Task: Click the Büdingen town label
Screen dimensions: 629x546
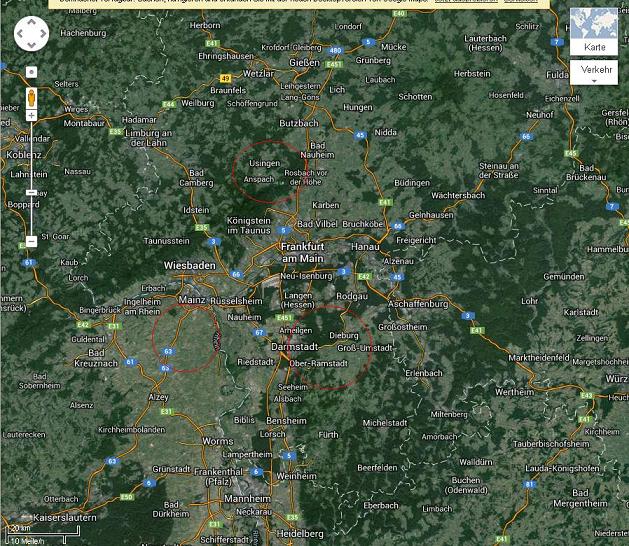Action: tap(412, 183)
